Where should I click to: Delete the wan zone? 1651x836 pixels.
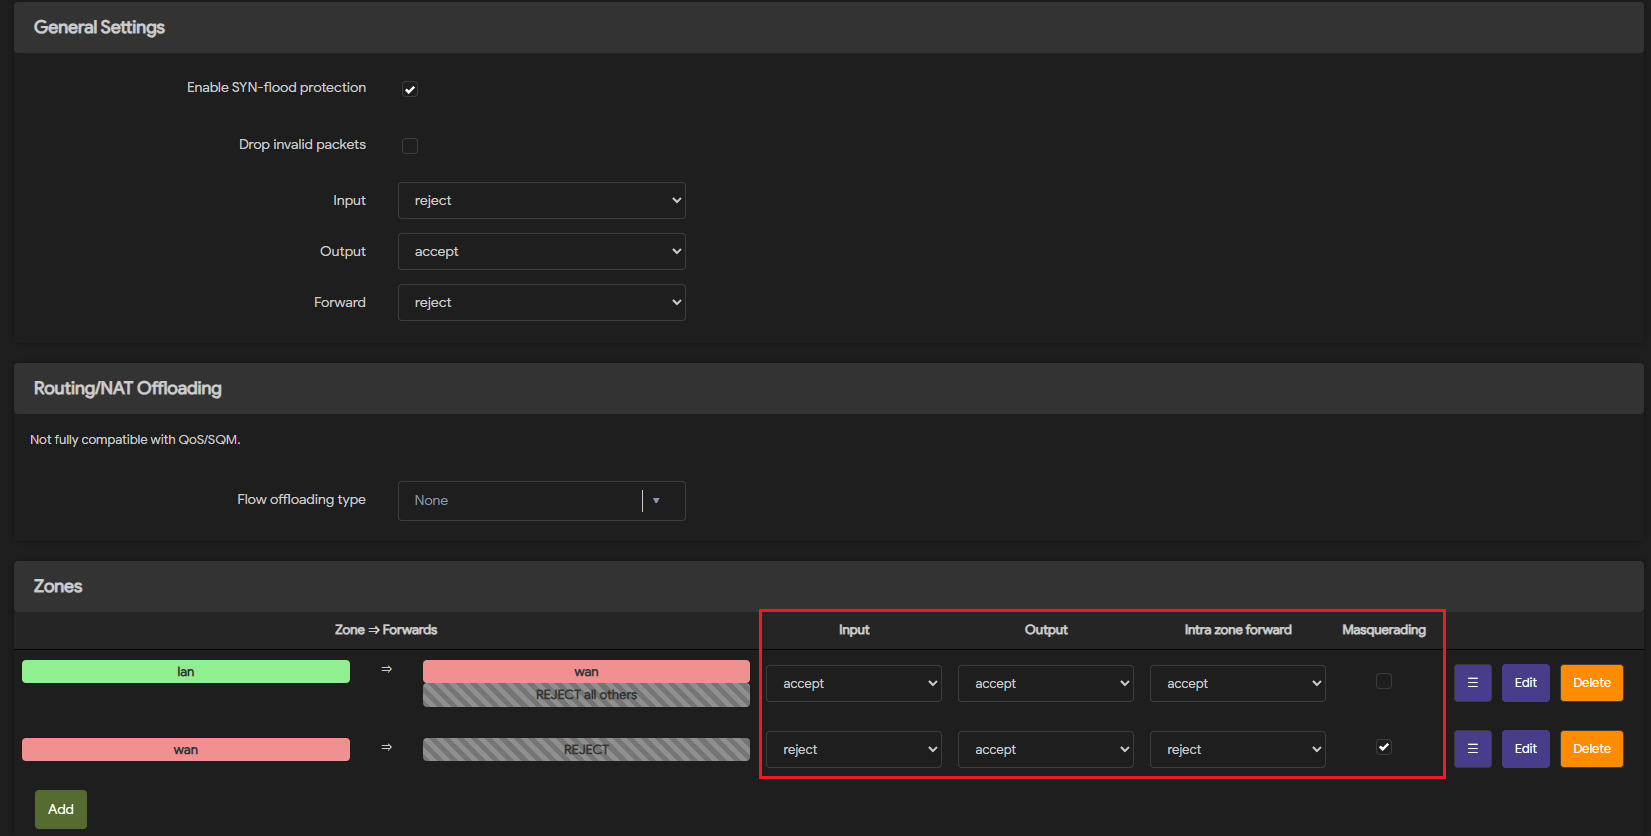pos(1591,749)
